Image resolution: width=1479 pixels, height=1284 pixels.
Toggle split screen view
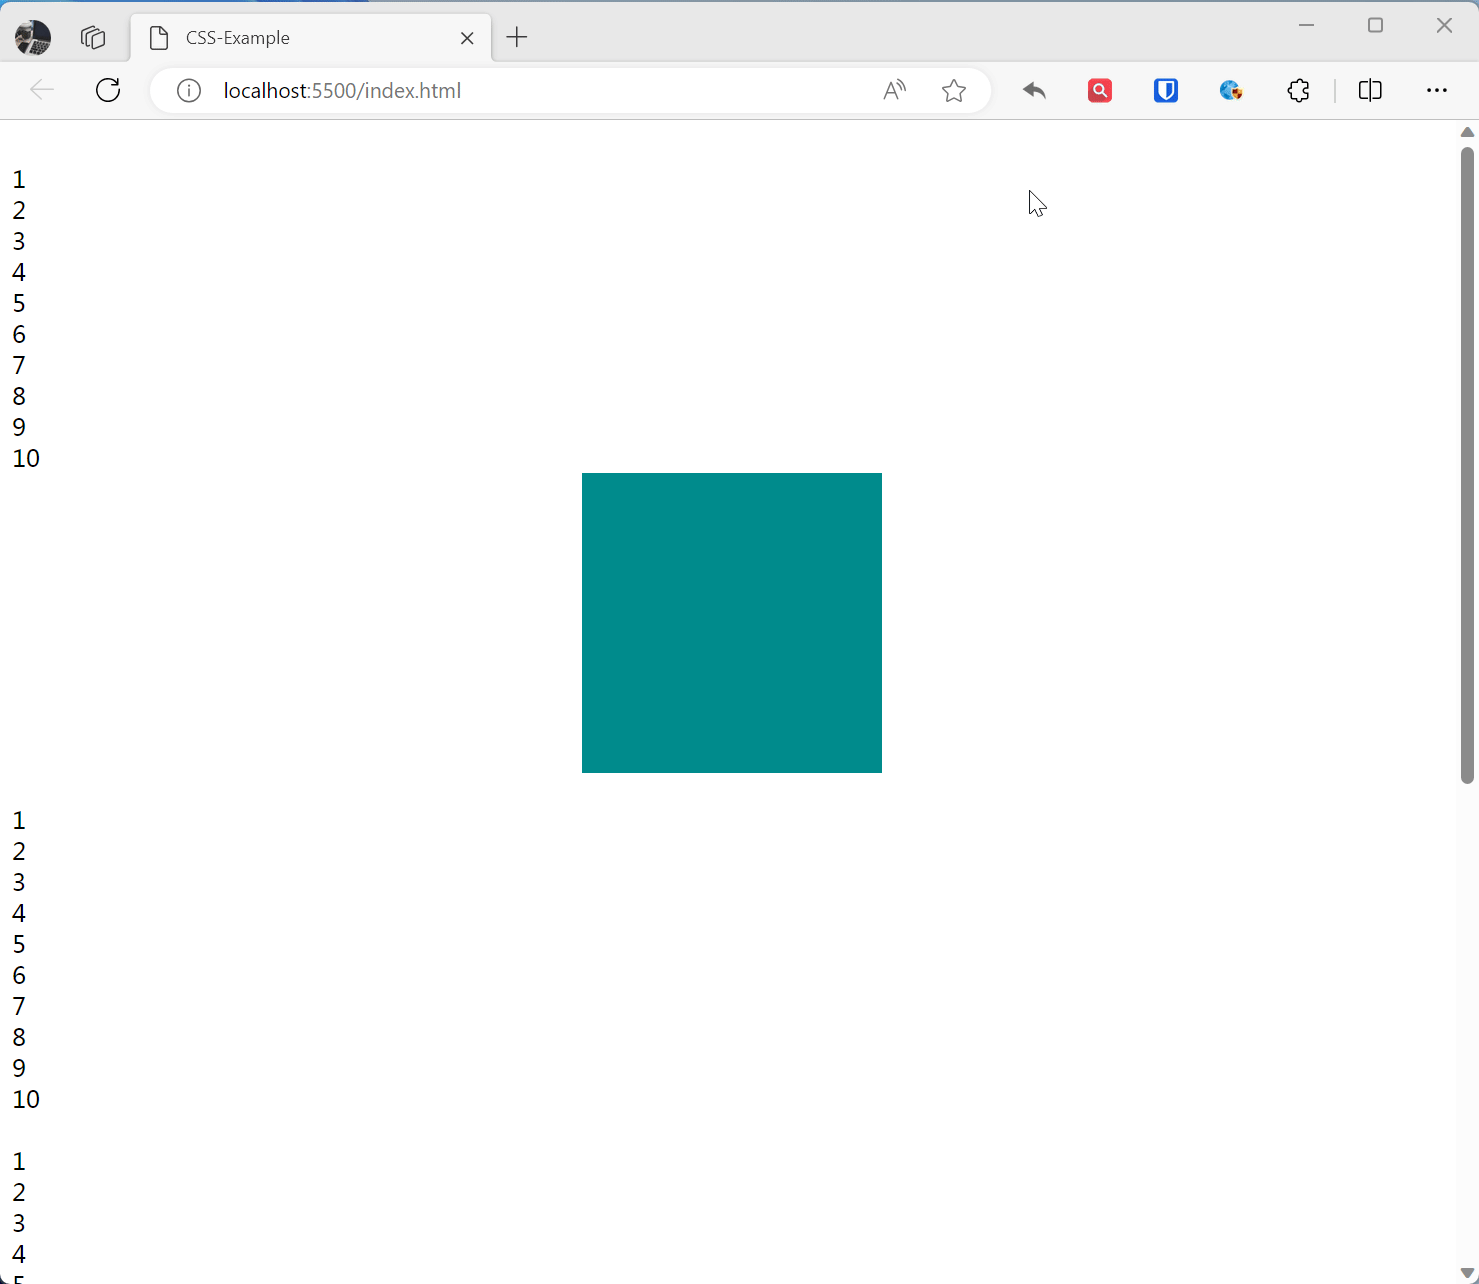point(1370,91)
